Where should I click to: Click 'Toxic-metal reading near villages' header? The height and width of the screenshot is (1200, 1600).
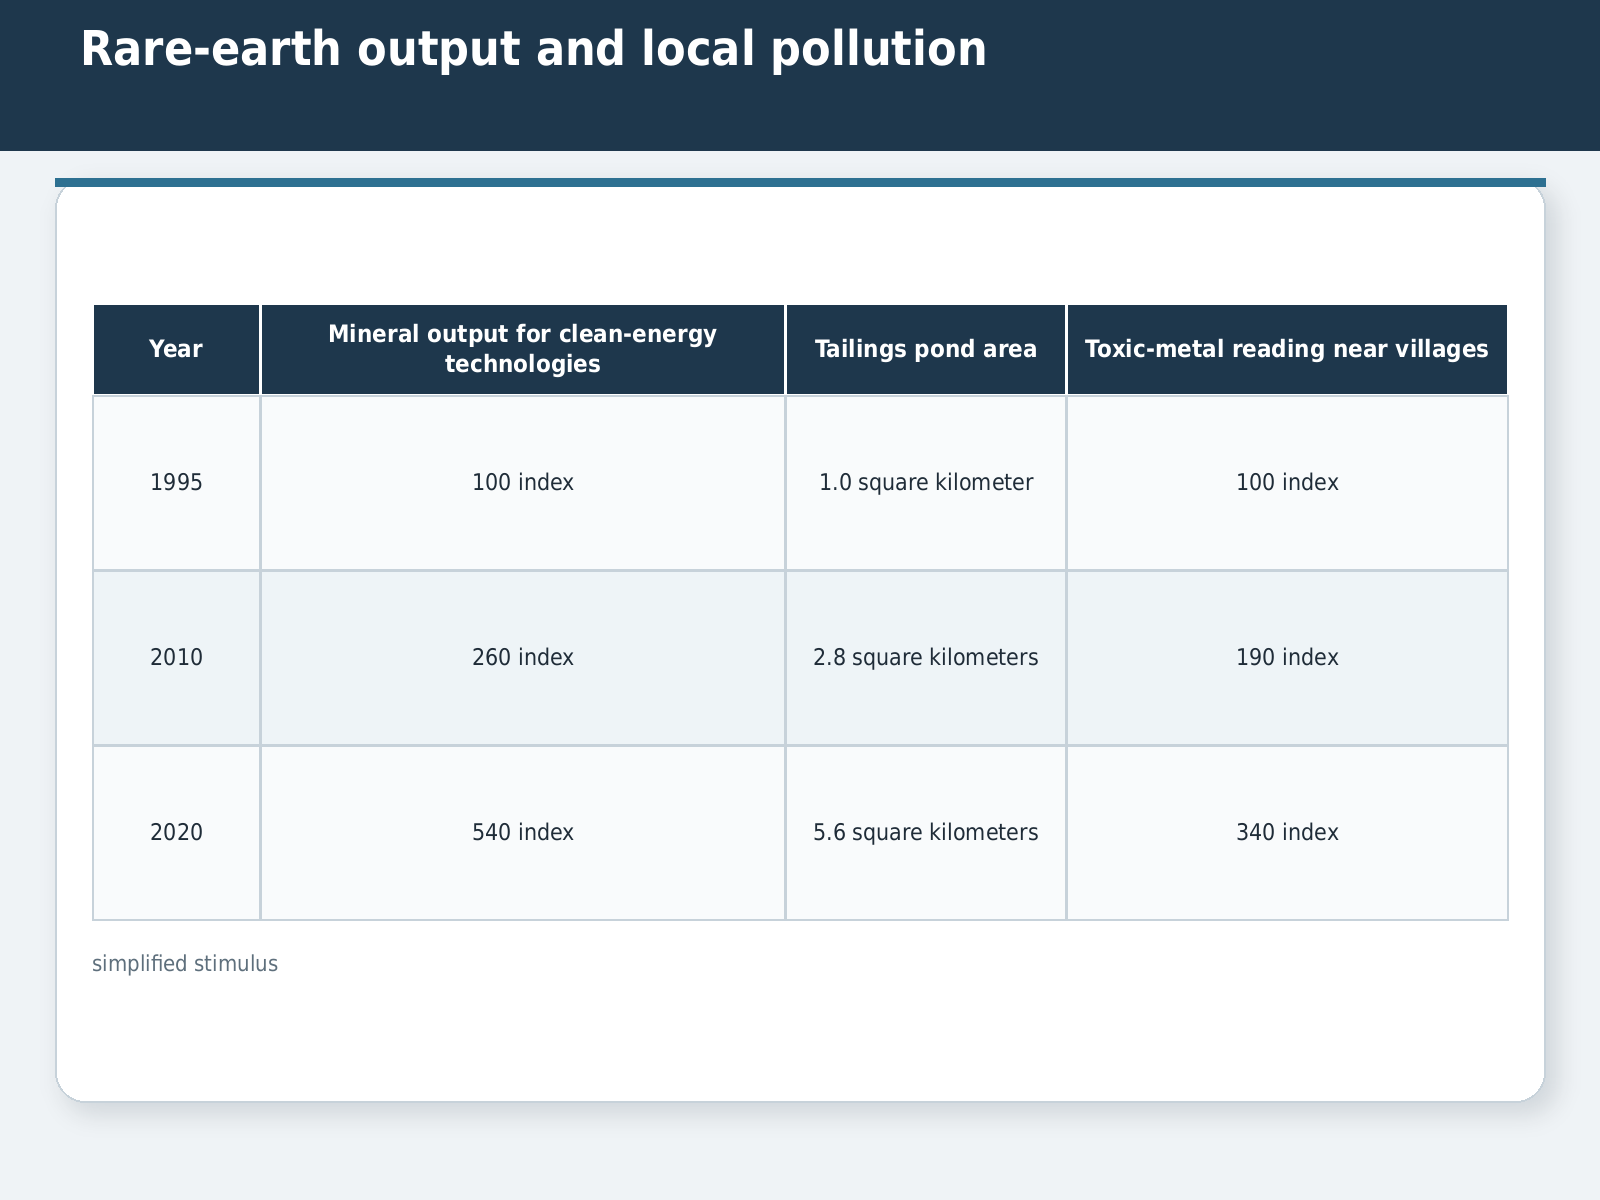pyautogui.click(x=1287, y=349)
